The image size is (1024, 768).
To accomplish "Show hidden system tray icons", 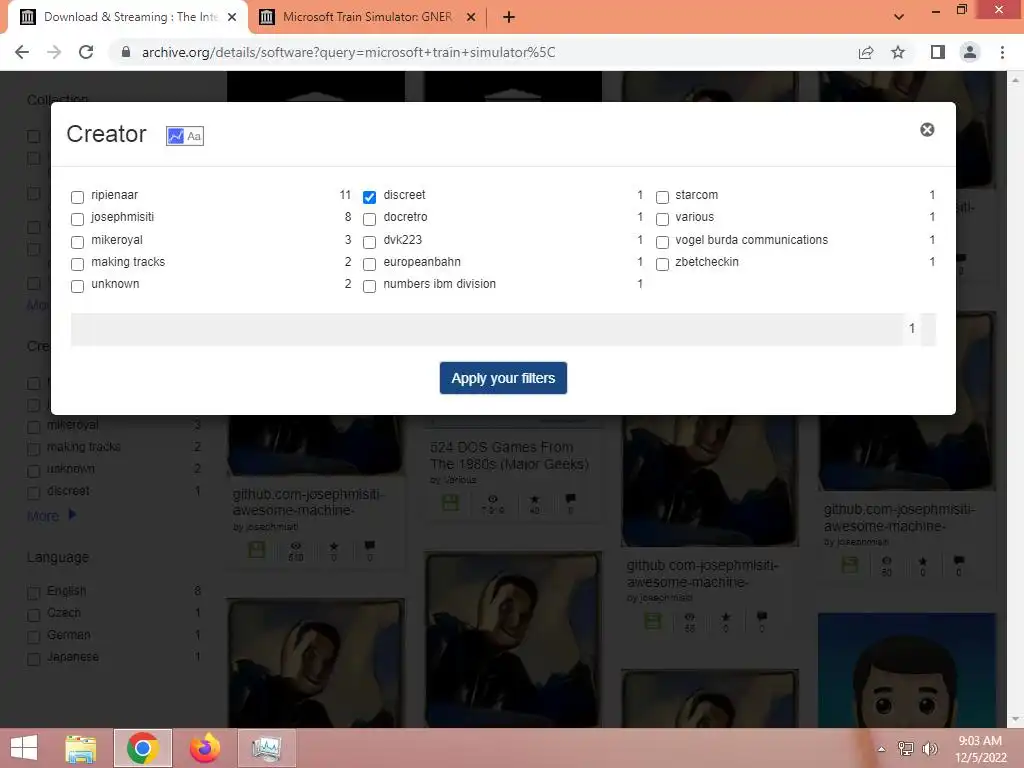I will 881,749.
